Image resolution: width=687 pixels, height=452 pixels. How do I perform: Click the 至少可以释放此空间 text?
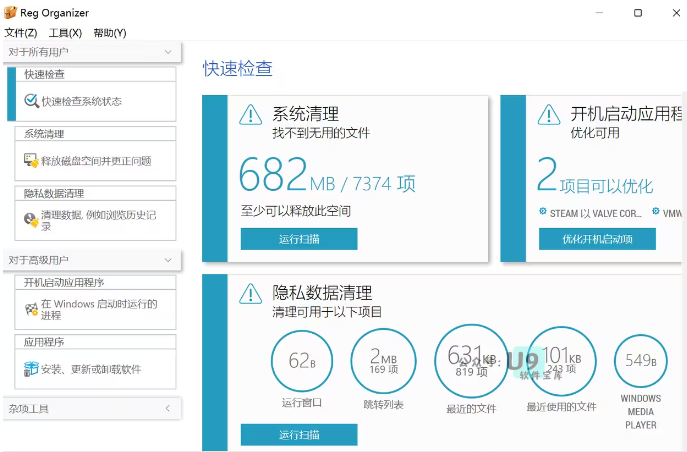pos(296,211)
